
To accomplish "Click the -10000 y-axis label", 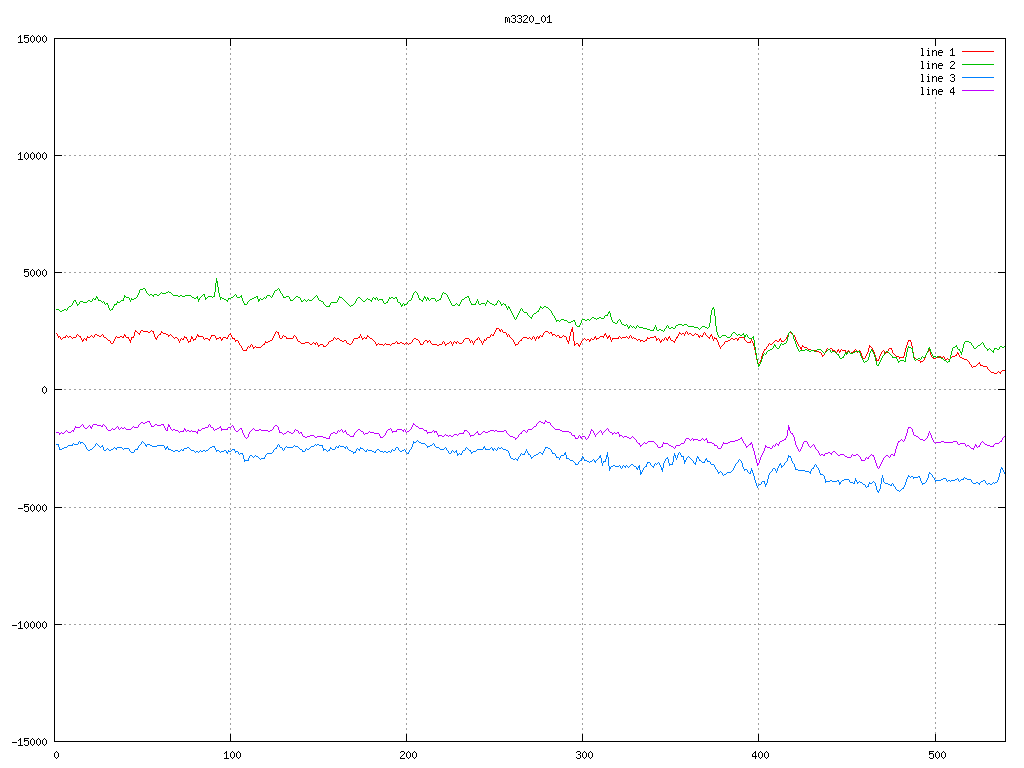I will click(29, 625).
